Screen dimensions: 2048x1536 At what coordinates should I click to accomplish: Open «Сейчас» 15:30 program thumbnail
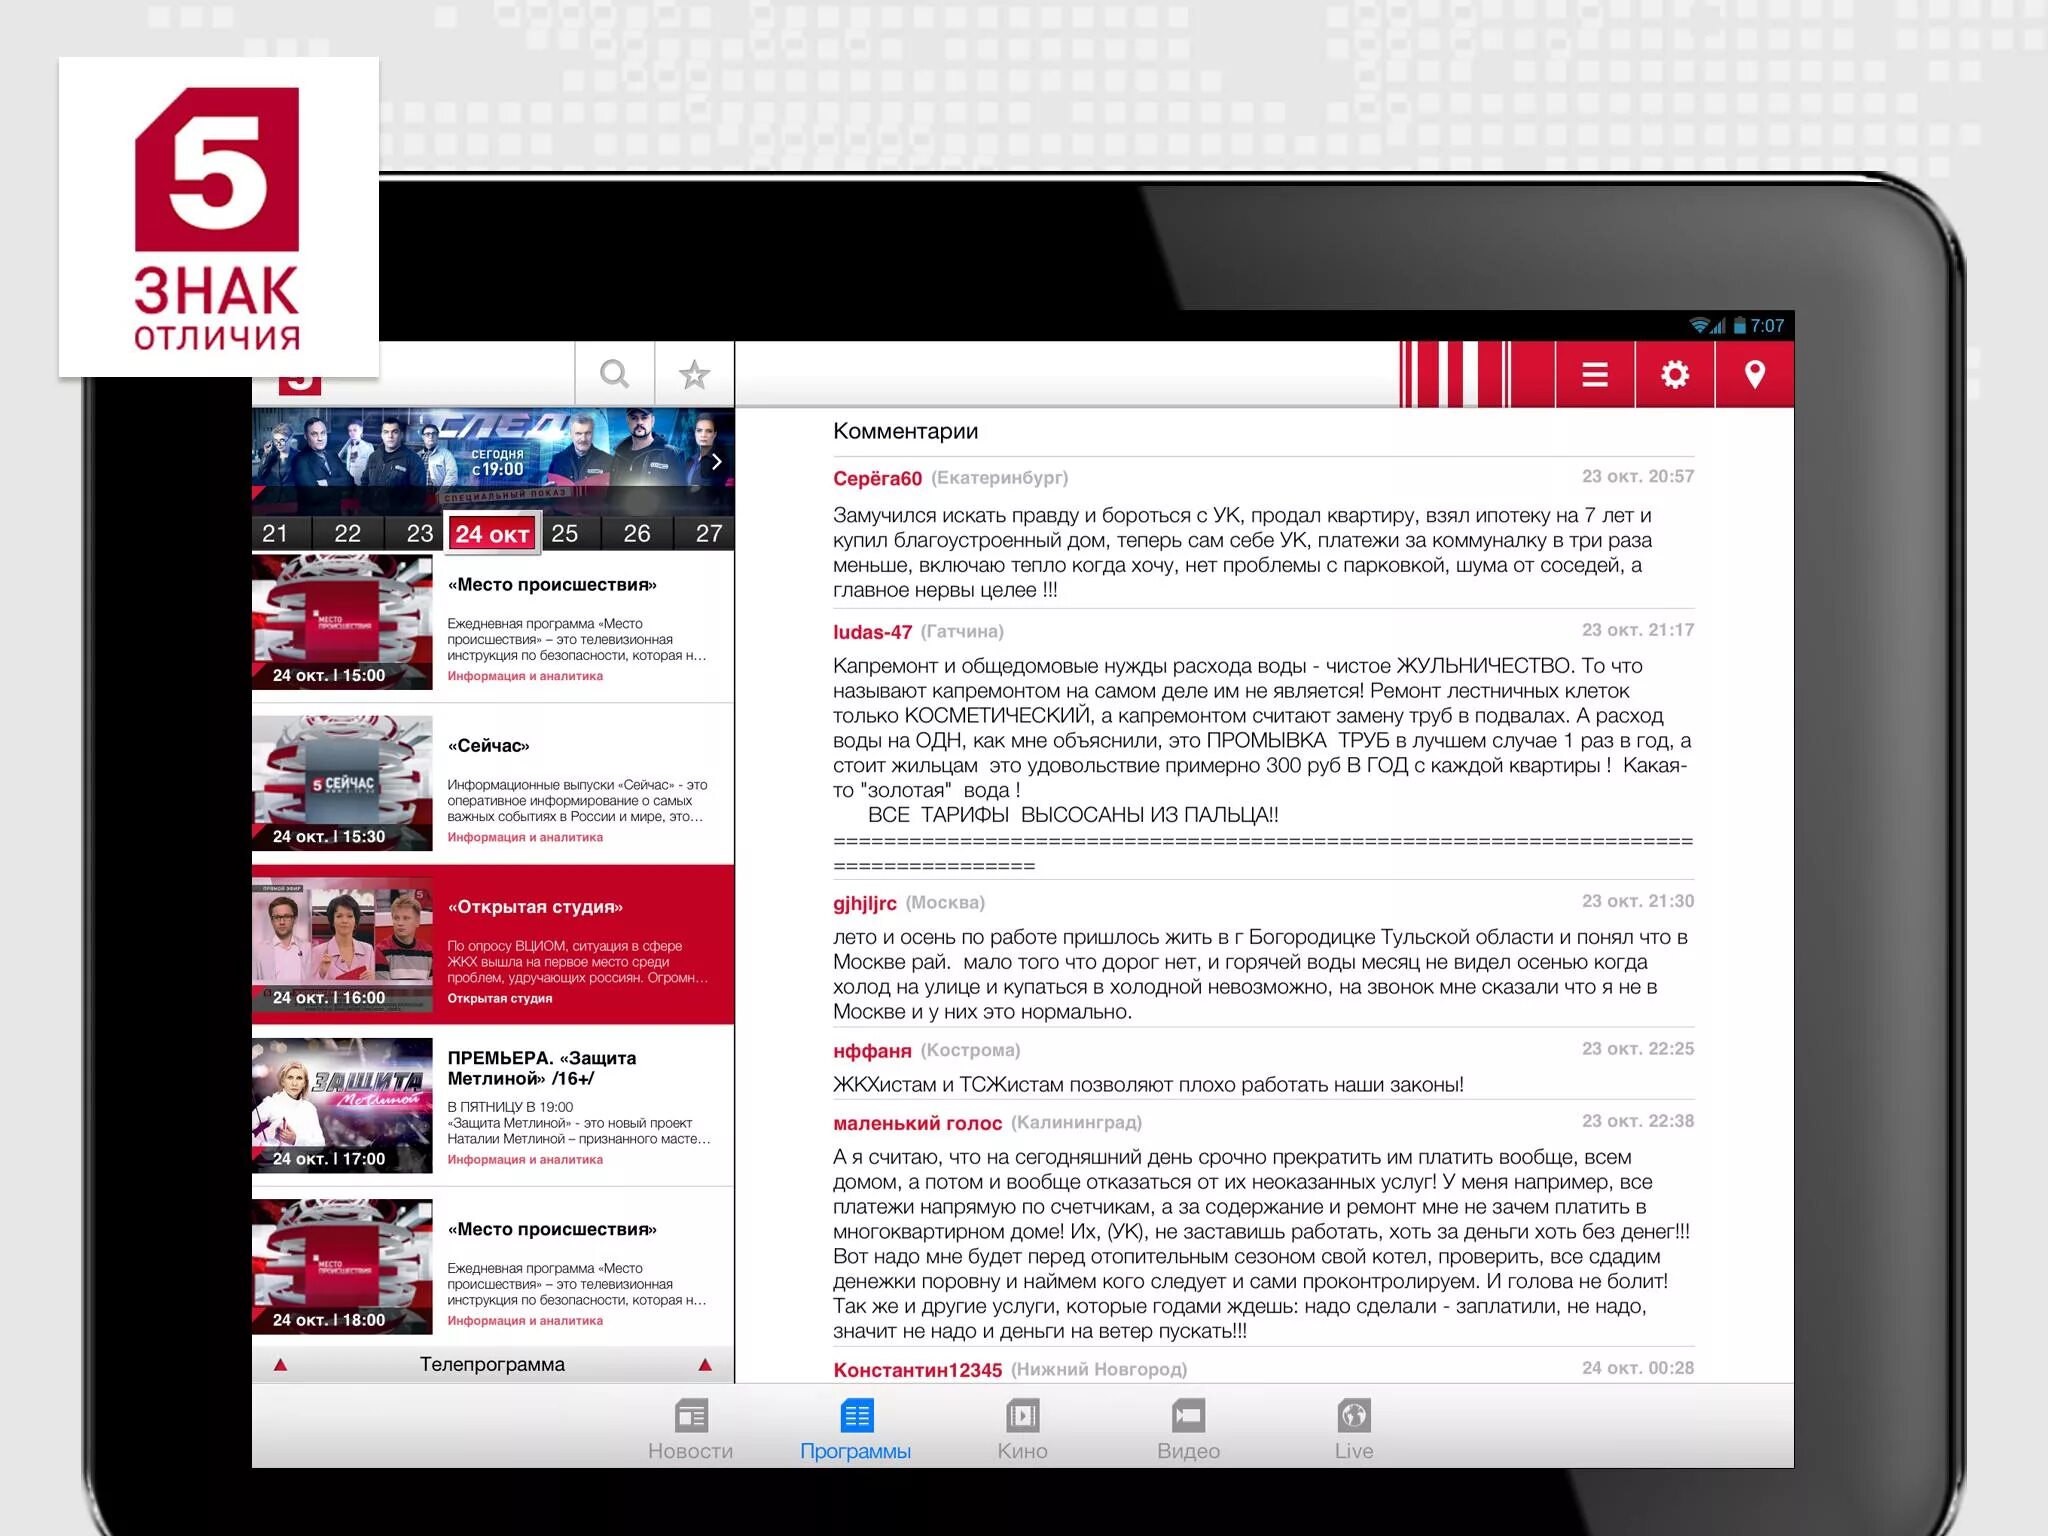point(342,782)
